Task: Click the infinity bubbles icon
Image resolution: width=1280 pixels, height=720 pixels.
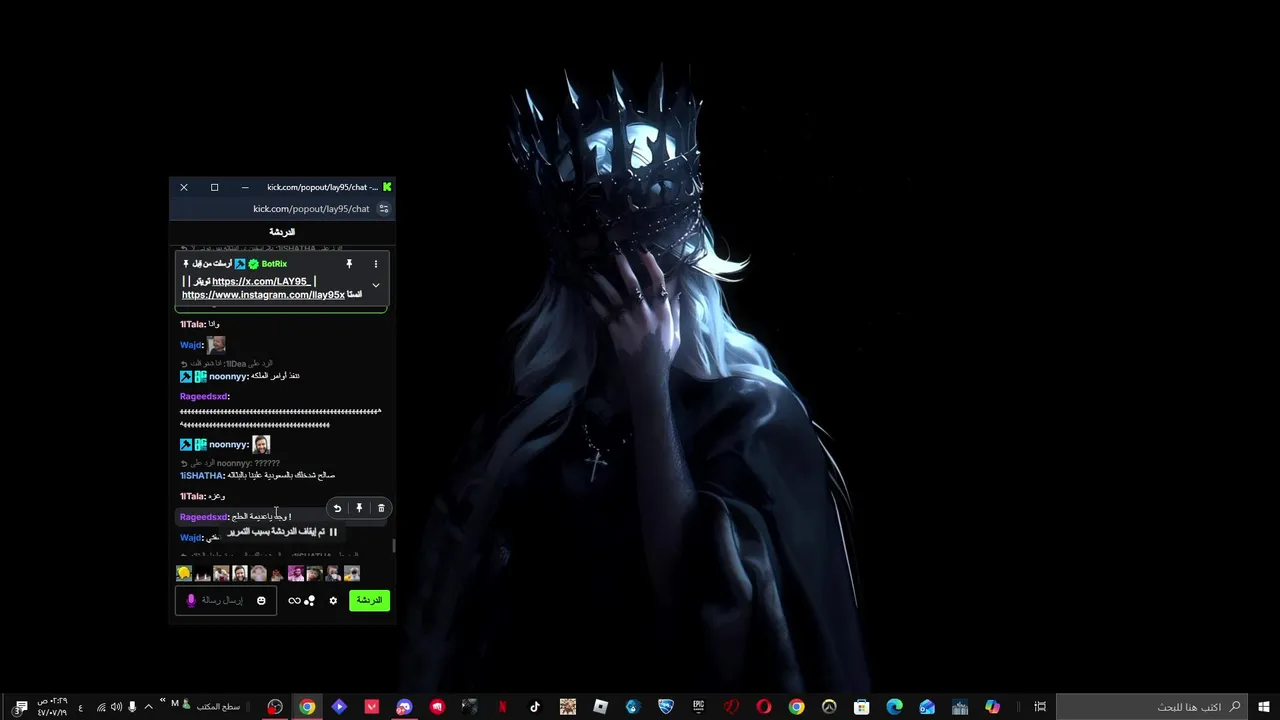Action: (301, 600)
